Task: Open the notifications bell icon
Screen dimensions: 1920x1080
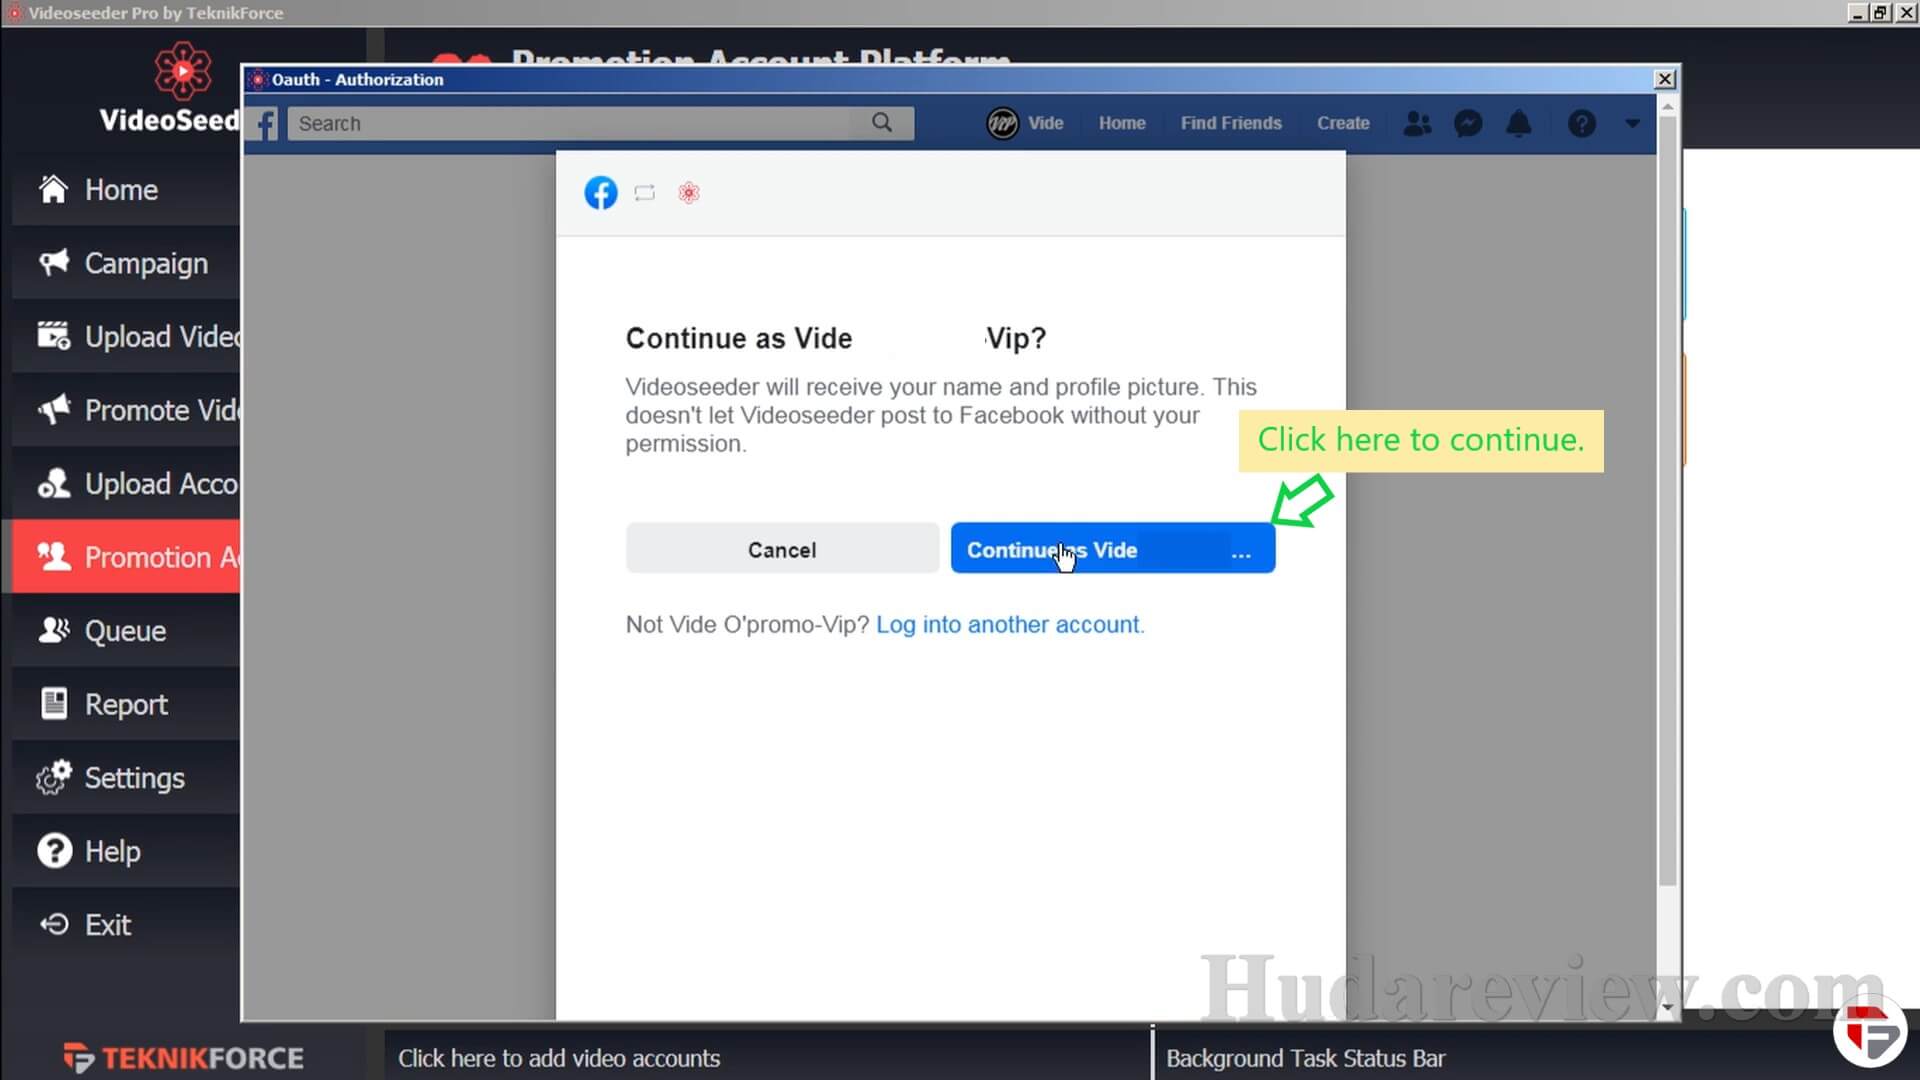Action: click(x=1519, y=123)
